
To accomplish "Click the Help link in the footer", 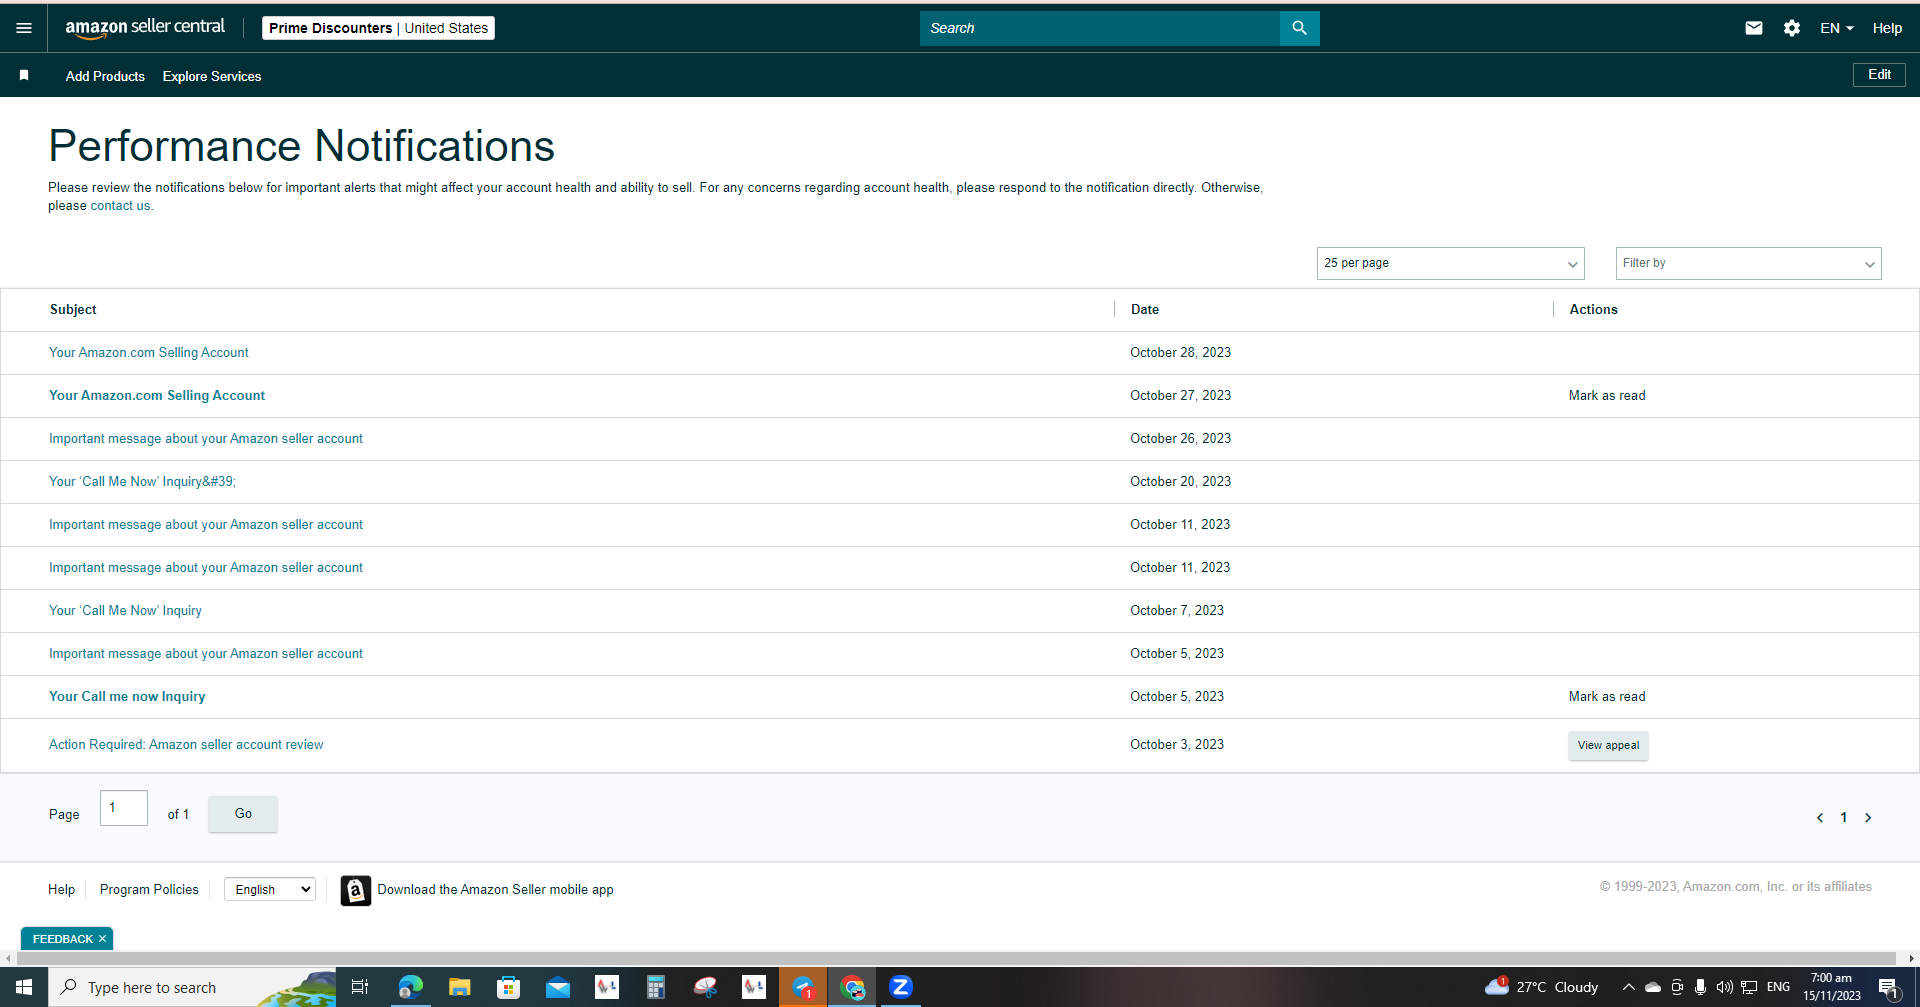I will [x=61, y=889].
